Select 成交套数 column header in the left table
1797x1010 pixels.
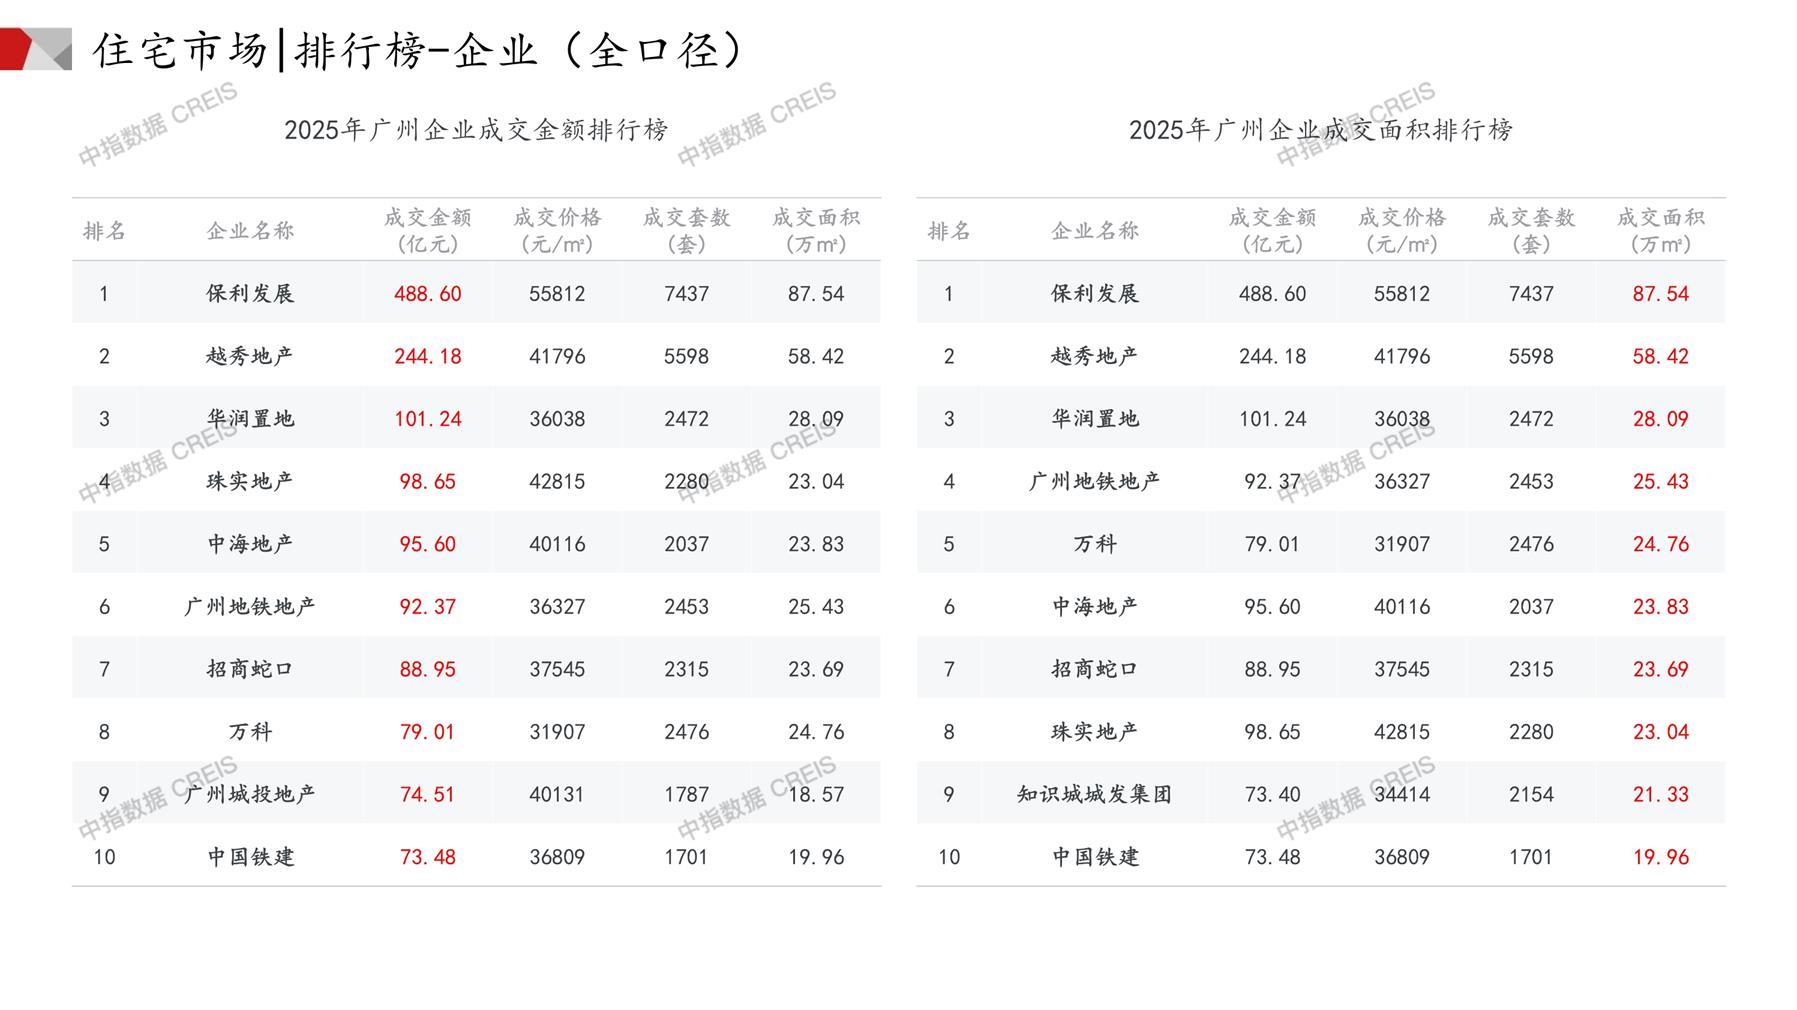(x=686, y=230)
